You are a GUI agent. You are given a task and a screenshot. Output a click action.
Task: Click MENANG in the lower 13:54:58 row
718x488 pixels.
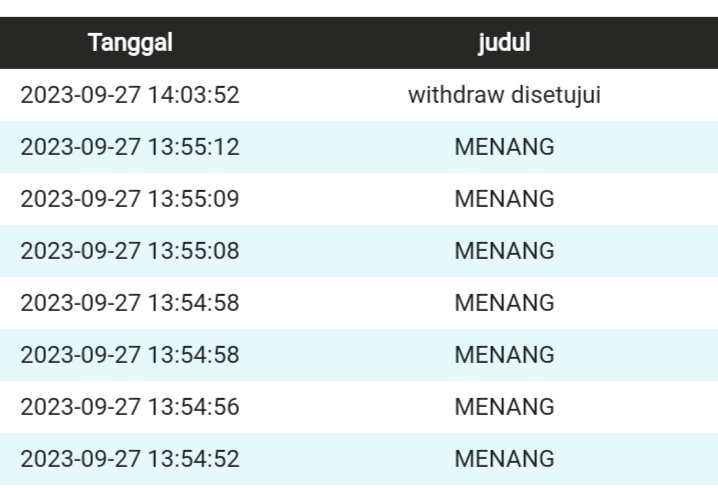[x=504, y=355]
